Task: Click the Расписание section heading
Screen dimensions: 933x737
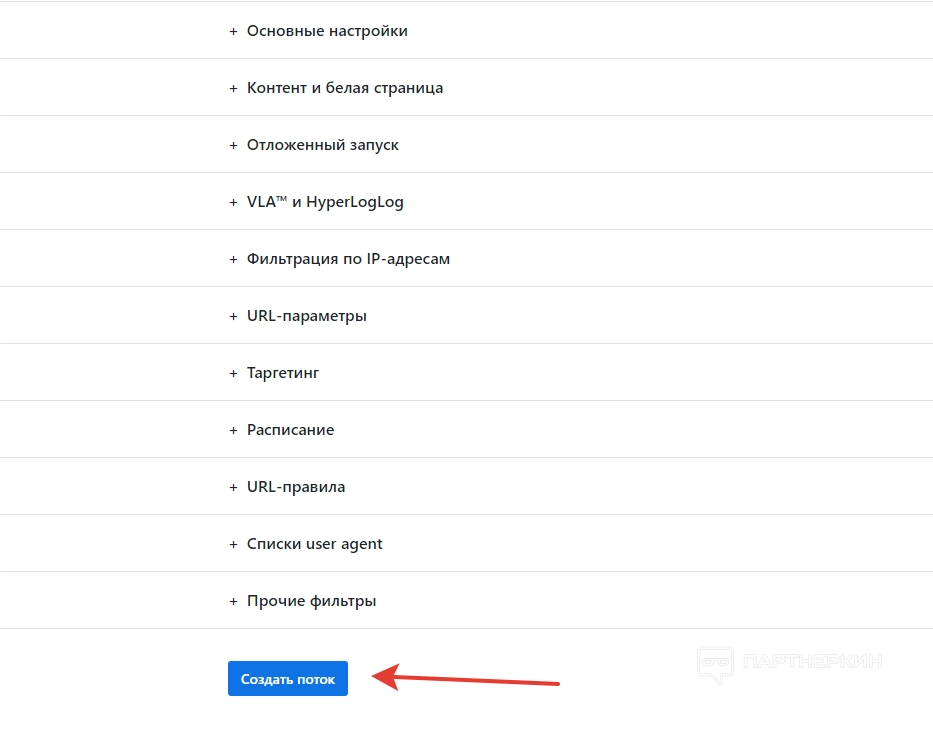Action: pos(290,430)
